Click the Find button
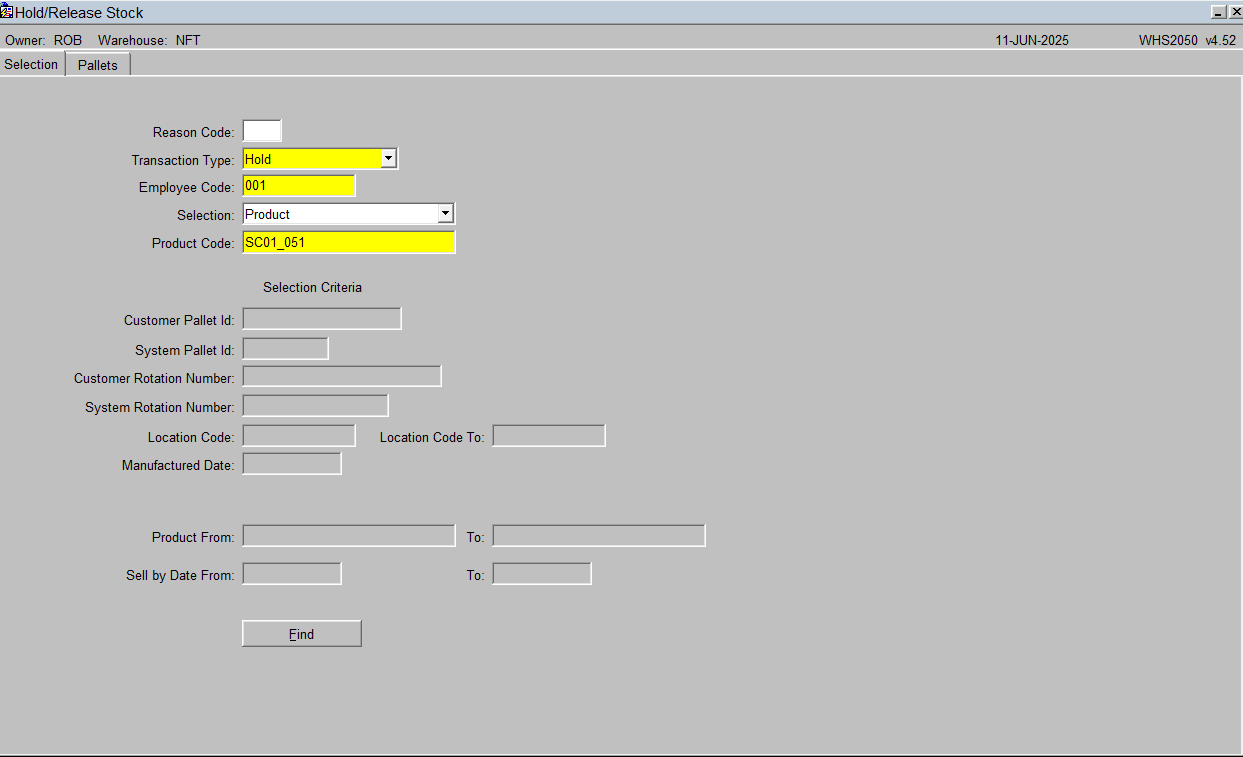1243x757 pixels. coord(302,634)
